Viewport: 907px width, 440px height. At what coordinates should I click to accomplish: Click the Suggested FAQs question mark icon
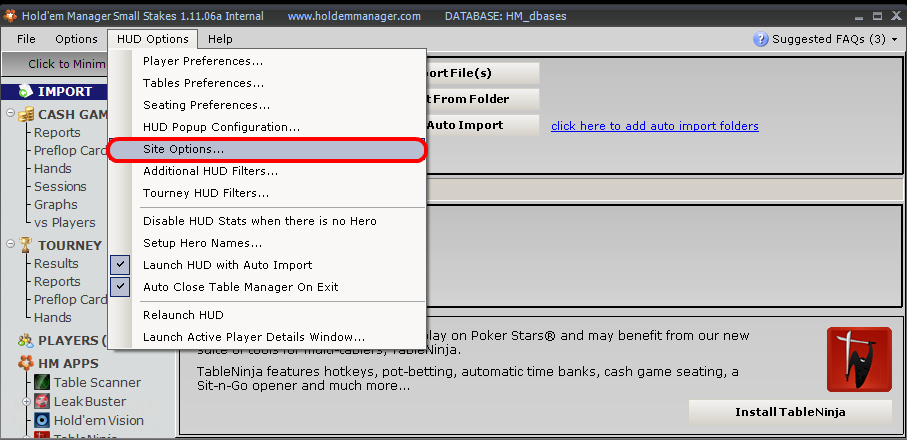click(x=760, y=39)
